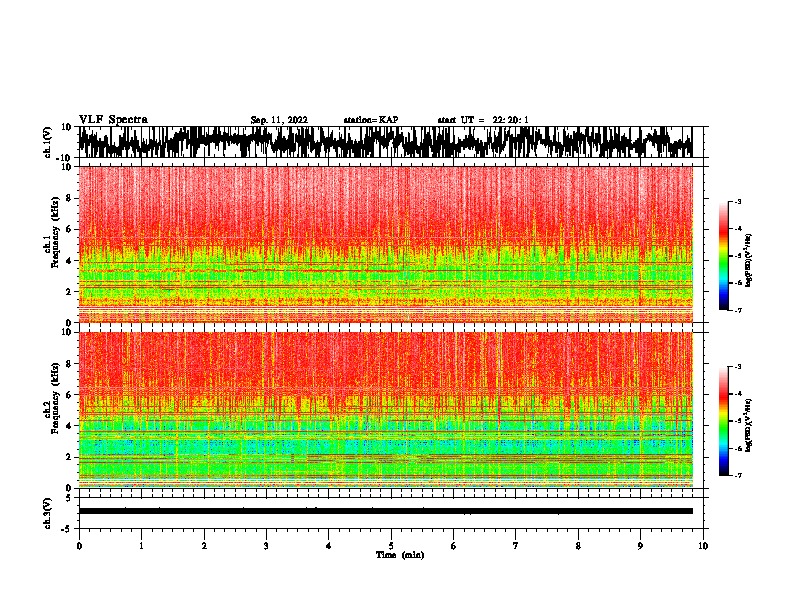This screenshot has width=792, height=612.
Task: Click the "5" tick on the time axis
Action: [x=391, y=546]
